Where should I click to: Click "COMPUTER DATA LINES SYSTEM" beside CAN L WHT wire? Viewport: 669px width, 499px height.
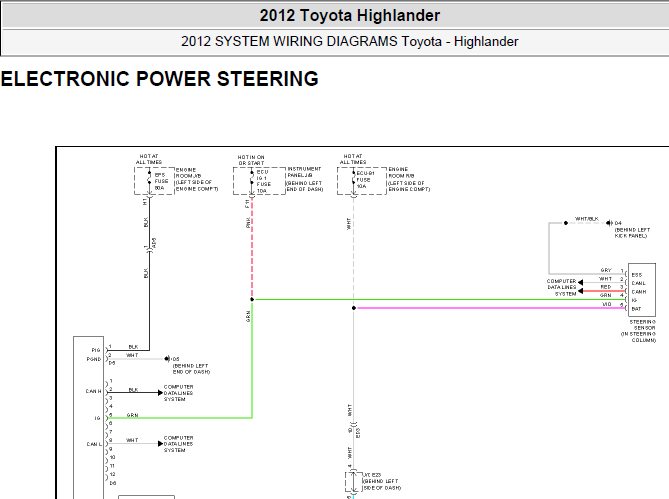point(178,444)
